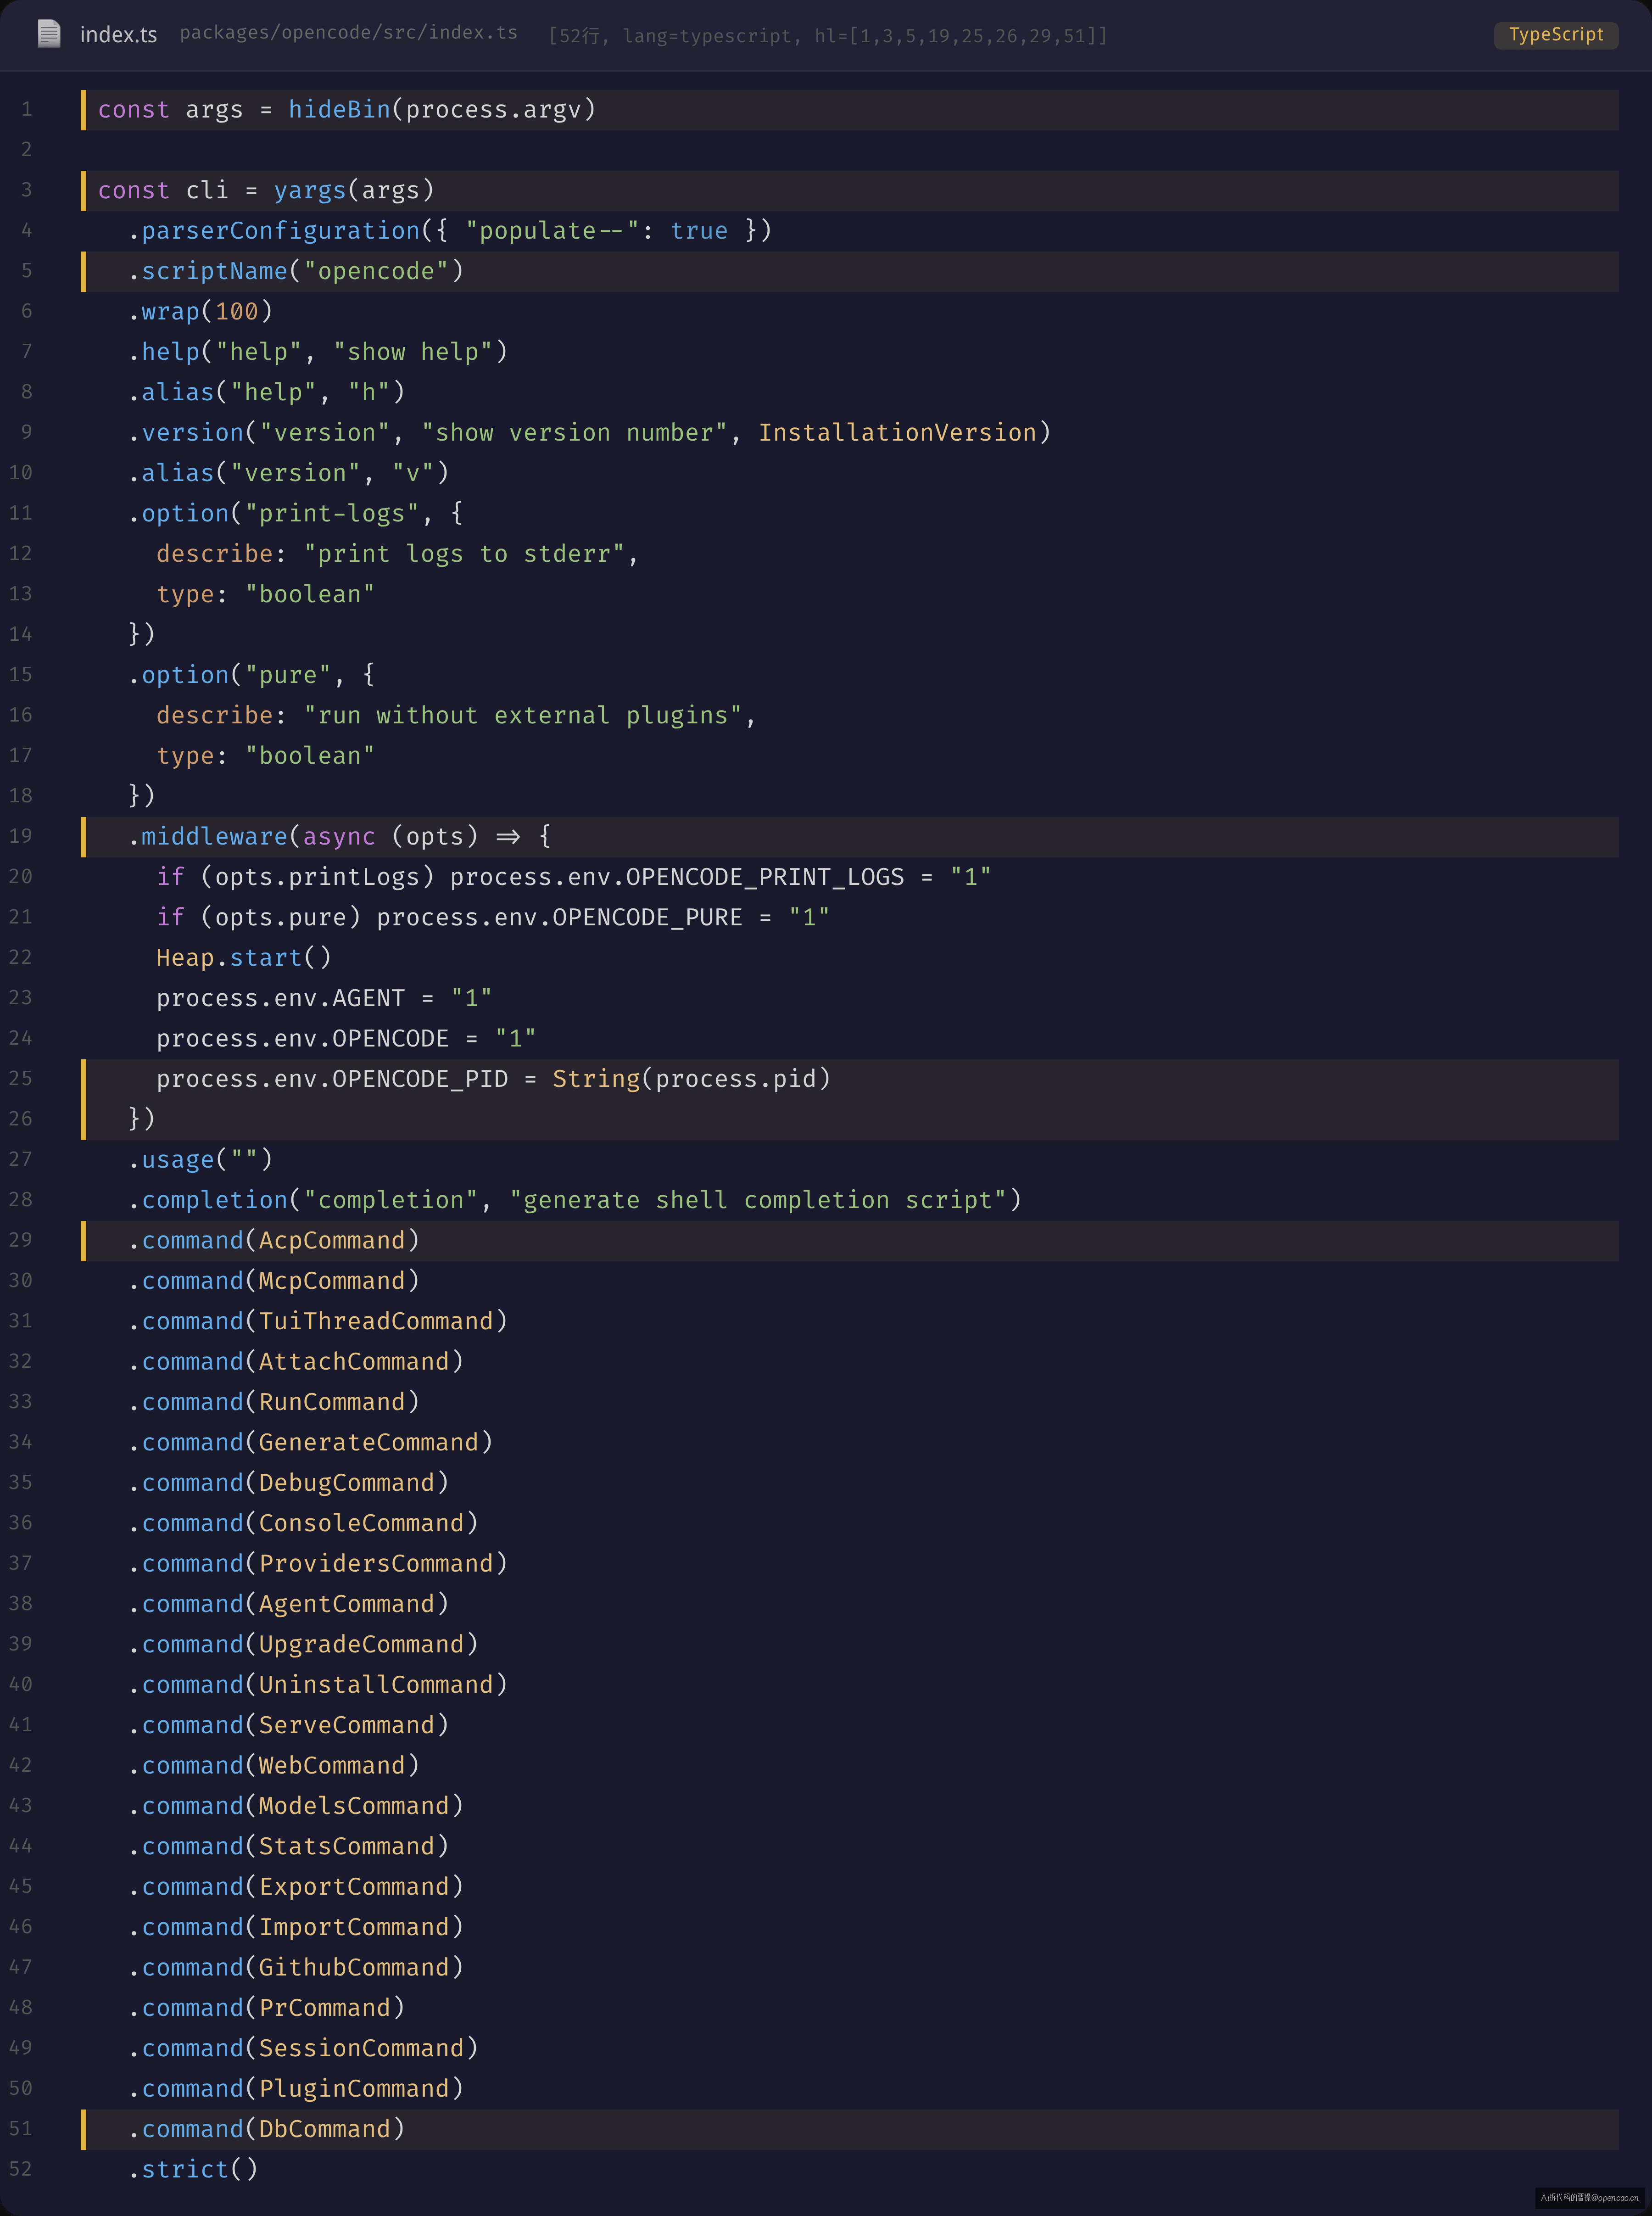This screenshot has width=1652, height=2216.
Task: Click UpgradeCommand on line 39
Action: 361,1645
